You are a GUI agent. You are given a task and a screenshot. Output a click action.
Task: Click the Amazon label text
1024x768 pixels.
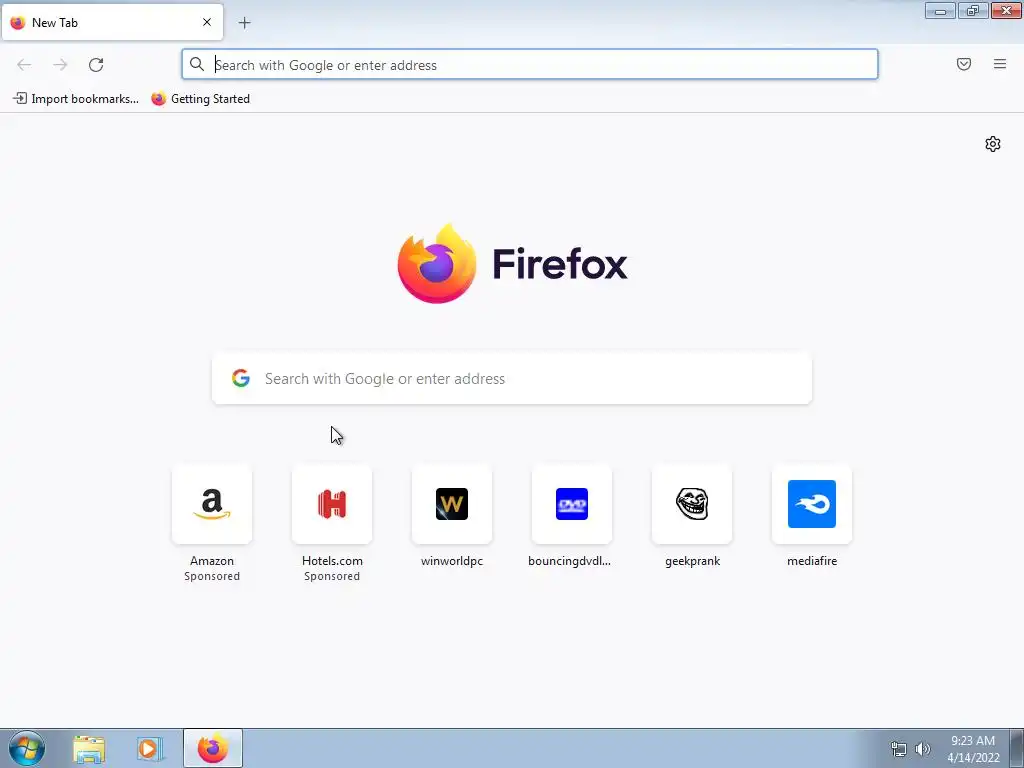click(212, 561)
